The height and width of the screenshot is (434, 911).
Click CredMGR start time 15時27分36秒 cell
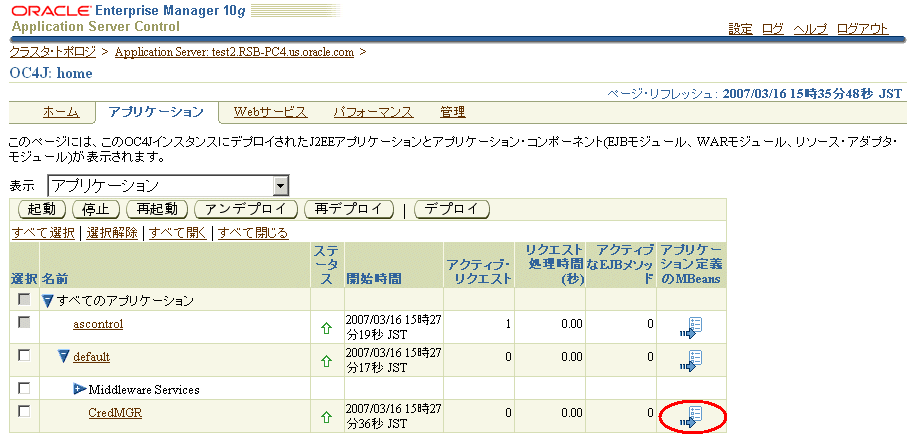click(x=393, y=417)
